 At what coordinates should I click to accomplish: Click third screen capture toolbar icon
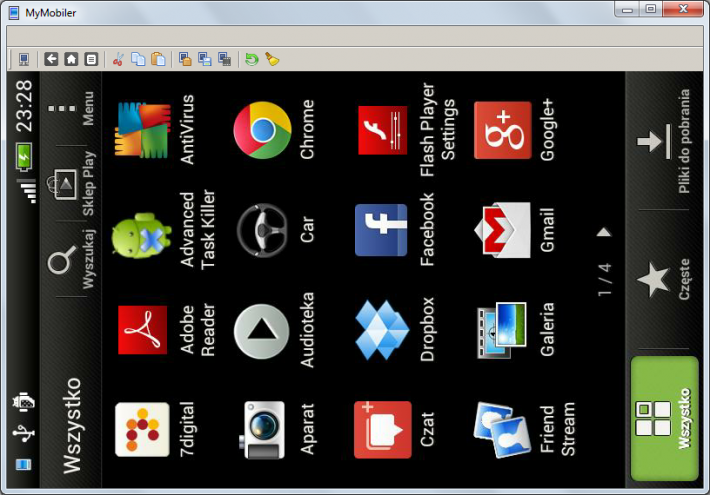(225, 59)
